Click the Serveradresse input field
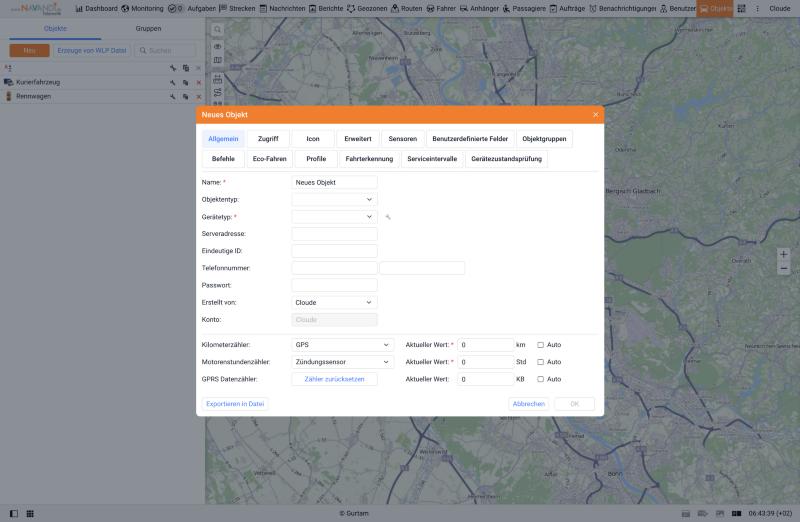The image size is (800, 522). [334, 234]
